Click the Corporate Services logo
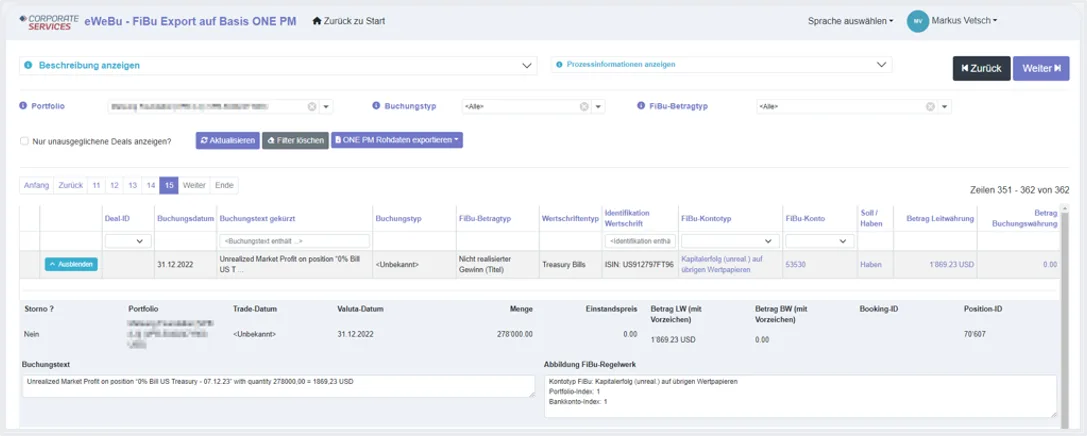Viewport: 1087px width, 436px height. [48, 21]
